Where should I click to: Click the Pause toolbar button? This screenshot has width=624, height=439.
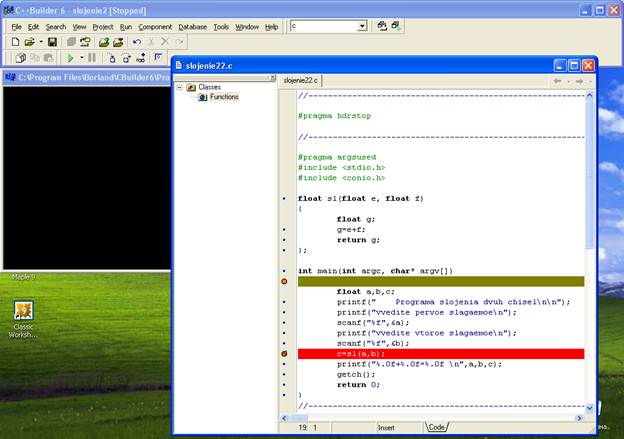pos(92,58)
